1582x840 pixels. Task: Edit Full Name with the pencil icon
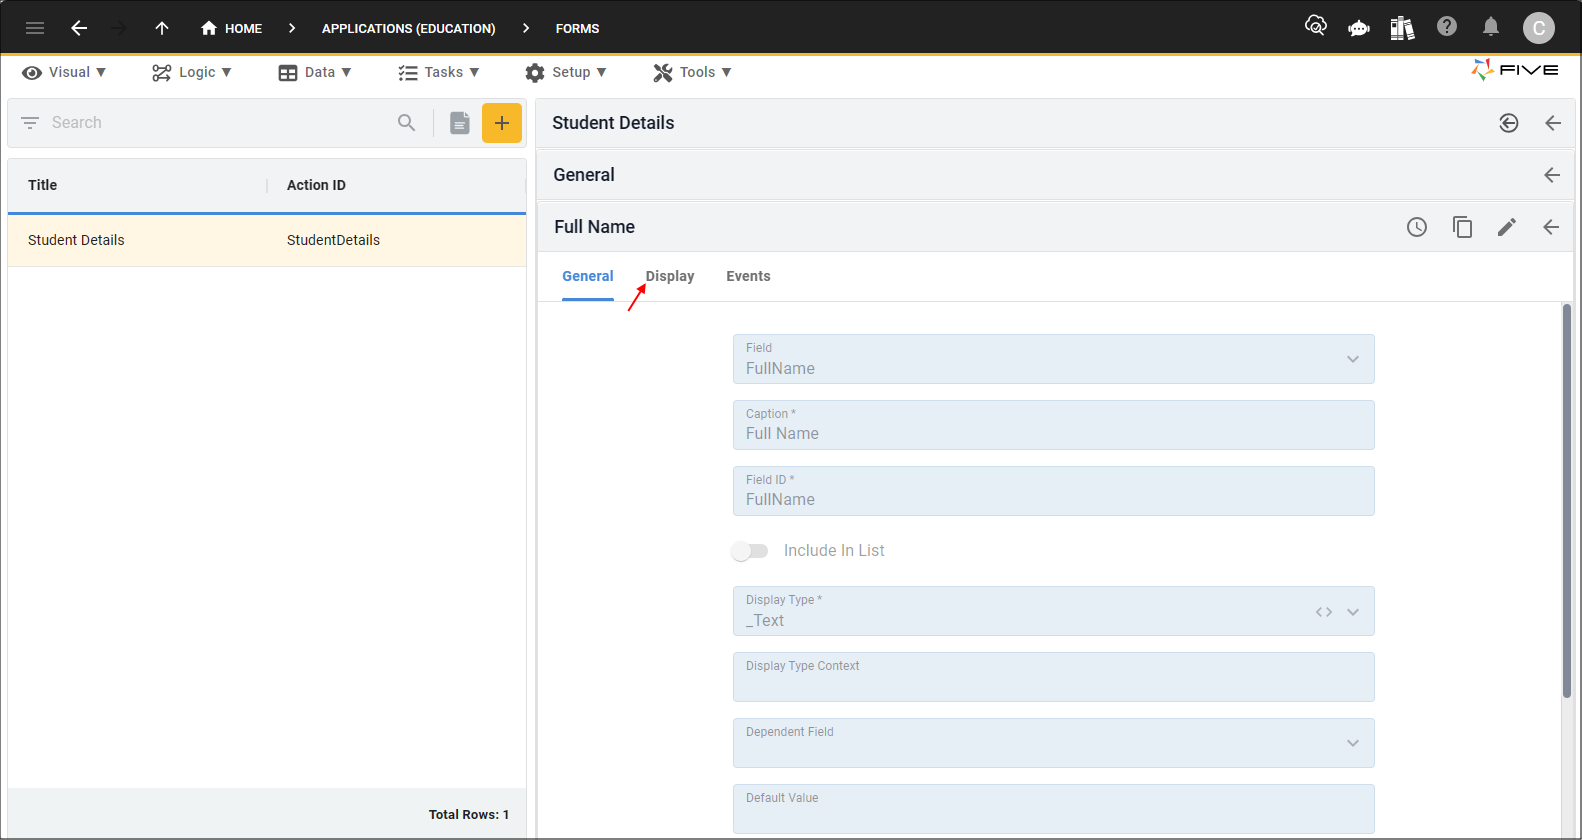coord(1507,227)
